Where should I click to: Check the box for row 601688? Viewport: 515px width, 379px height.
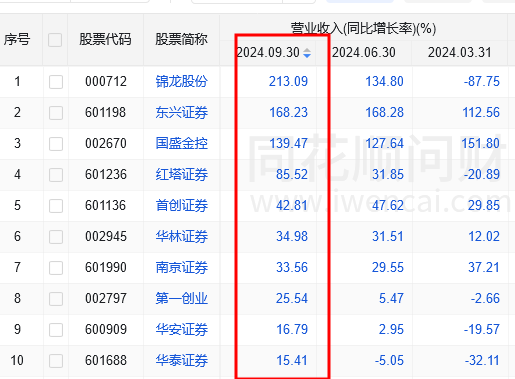click(x=56, y=361)
